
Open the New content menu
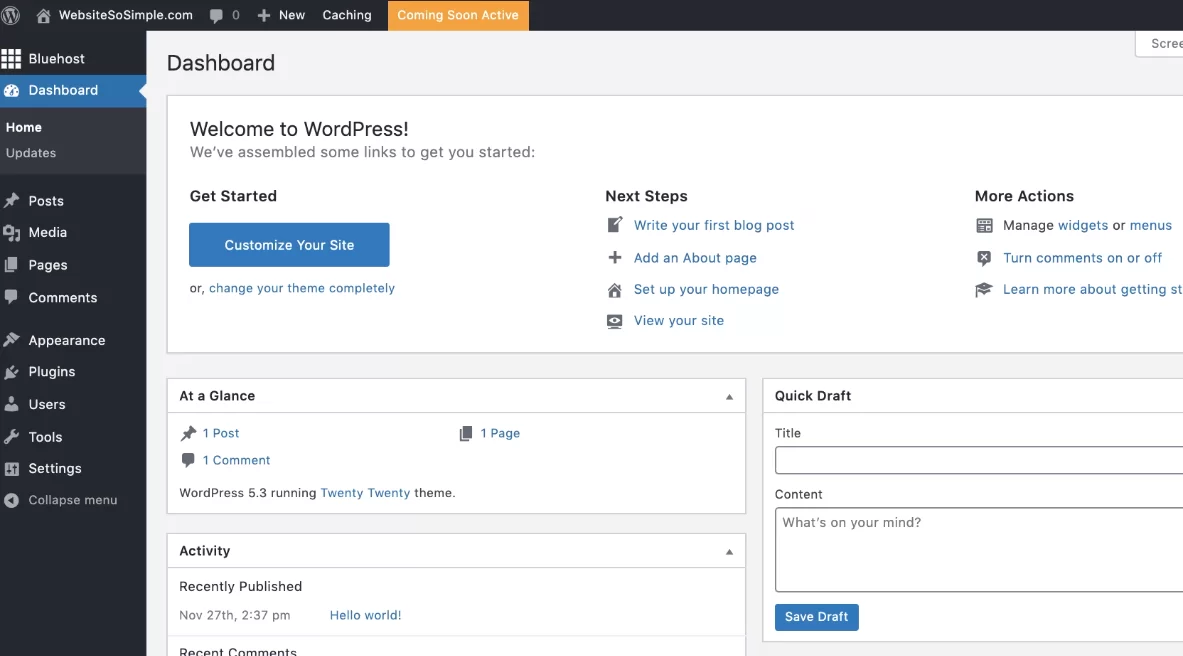click(x=281, y=15)
